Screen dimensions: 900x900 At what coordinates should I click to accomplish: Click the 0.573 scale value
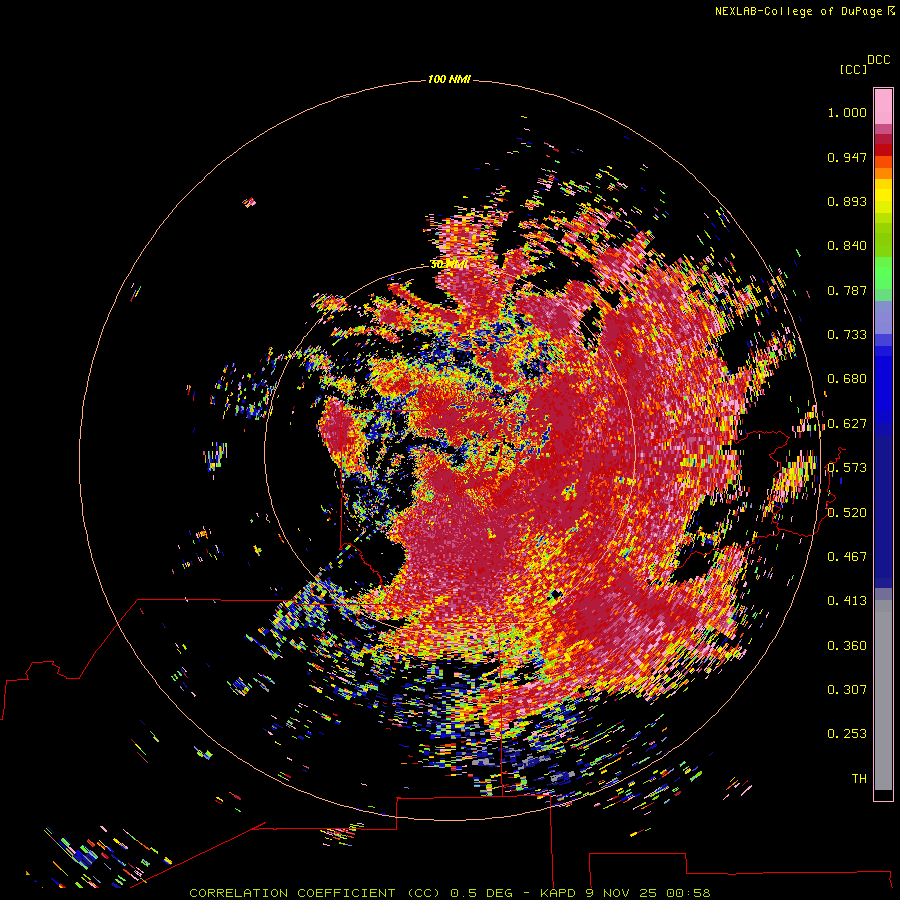tap(847, 468)
